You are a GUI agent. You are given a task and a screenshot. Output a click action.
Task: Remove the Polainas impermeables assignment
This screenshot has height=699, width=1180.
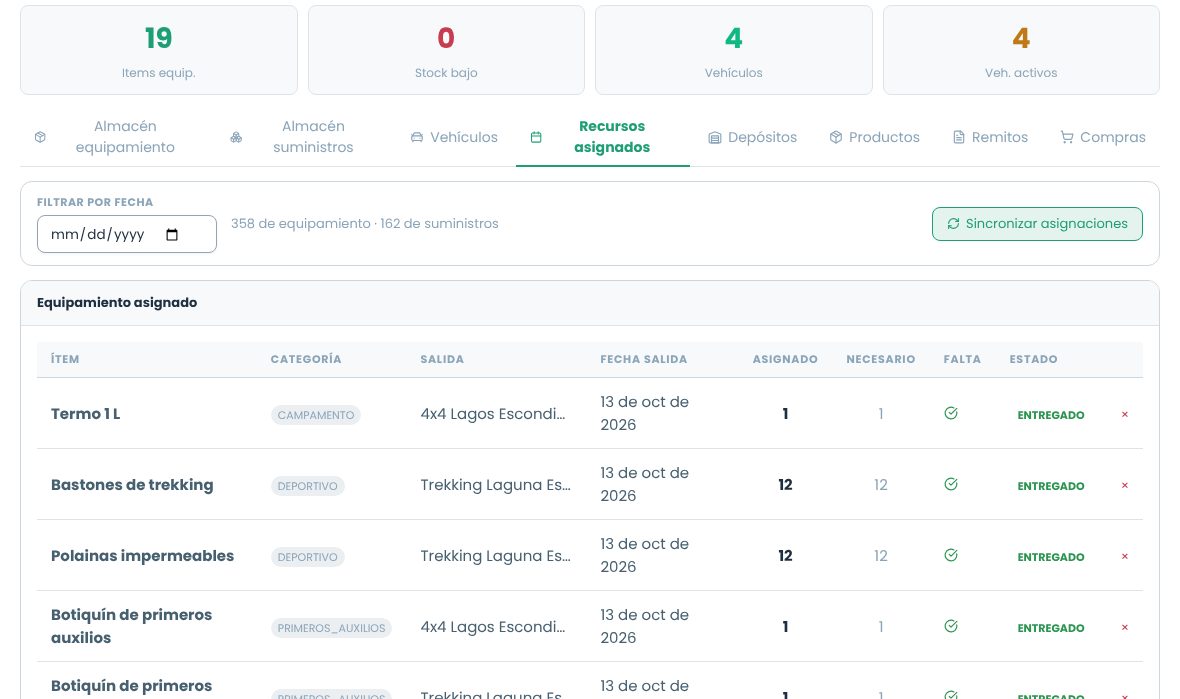click(1124, 556)
